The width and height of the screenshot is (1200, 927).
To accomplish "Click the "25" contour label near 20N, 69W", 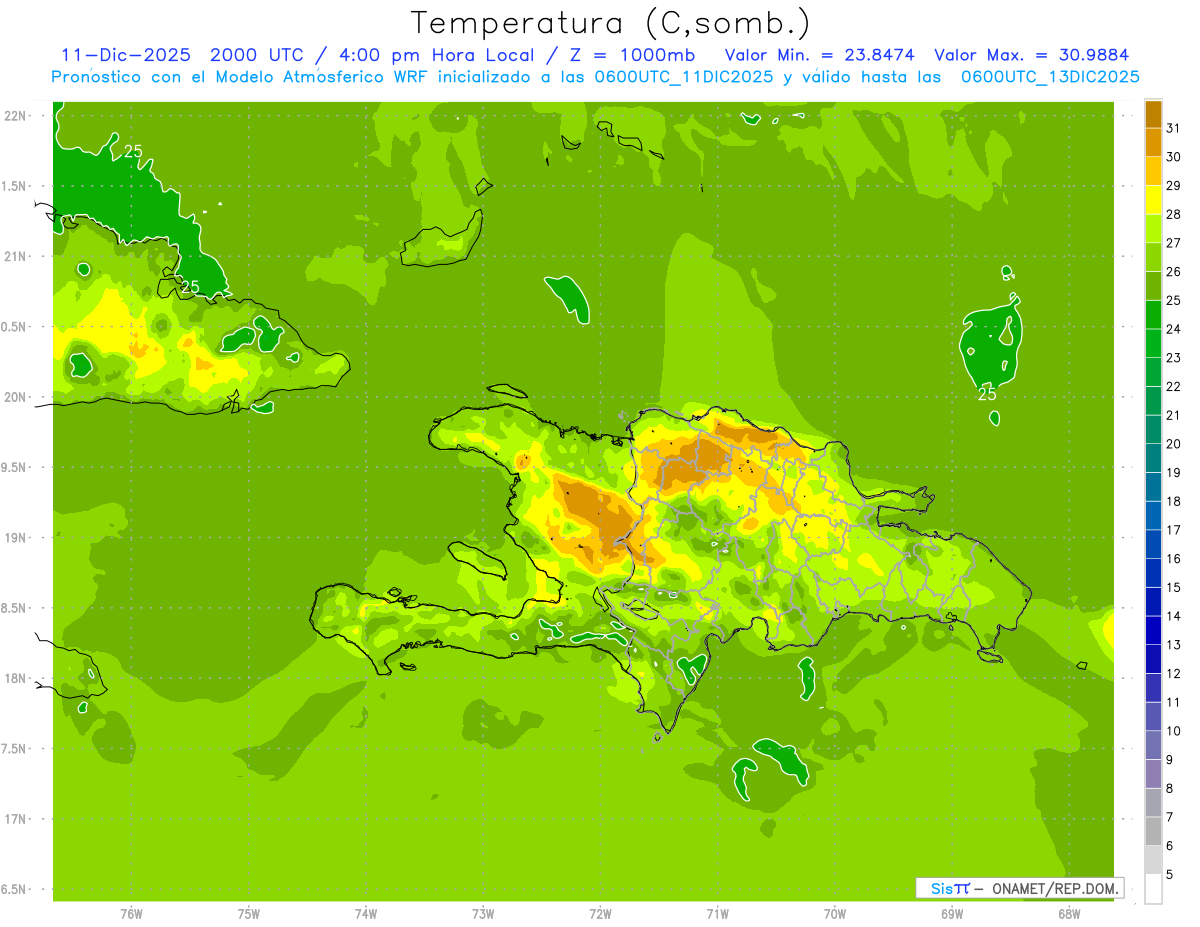I will (x=987, y=394).
